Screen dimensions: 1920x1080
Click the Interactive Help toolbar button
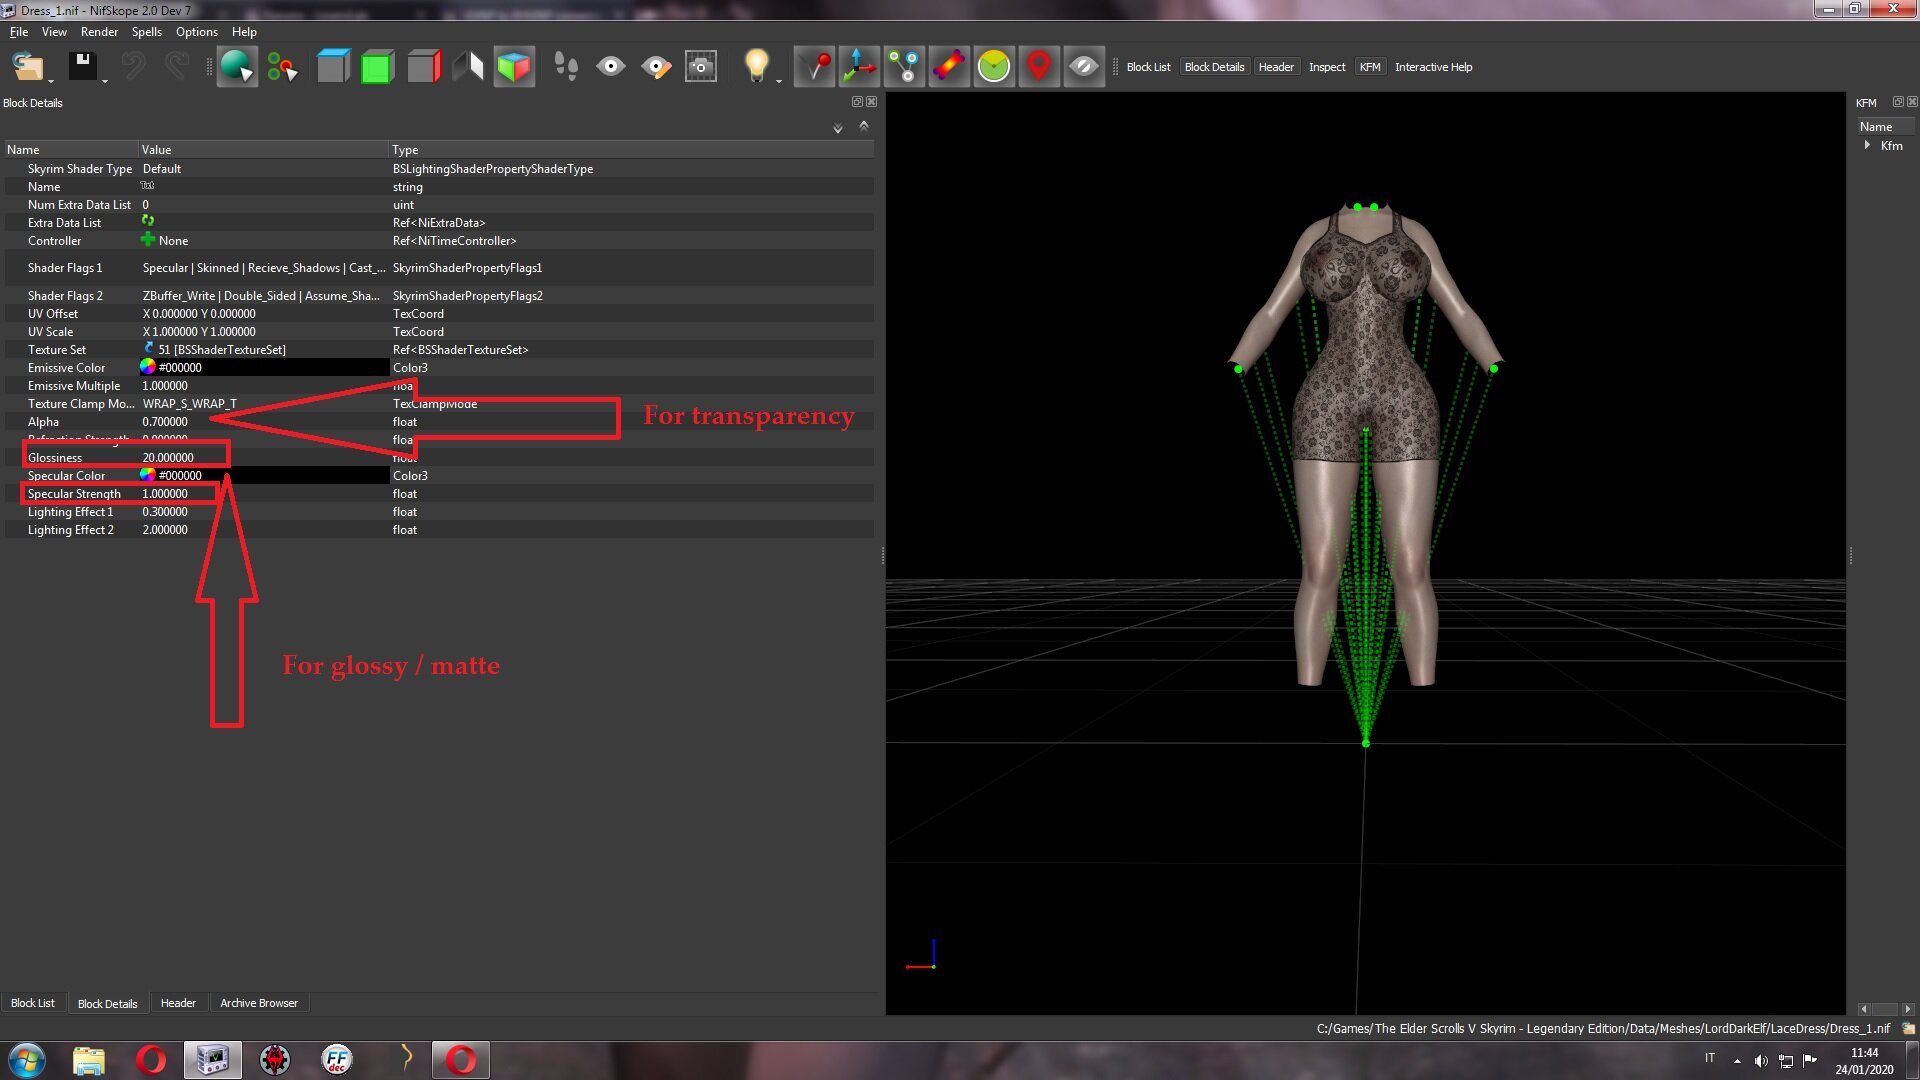click(1433, 67)
